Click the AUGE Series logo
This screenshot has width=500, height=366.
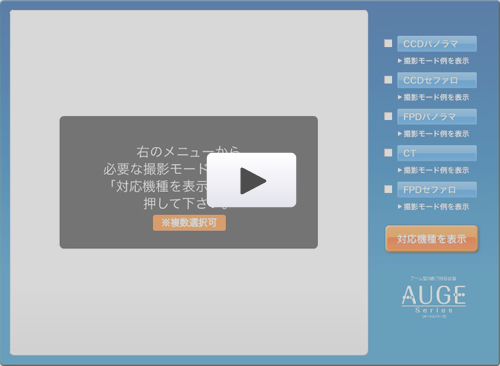tap(433, 297)
